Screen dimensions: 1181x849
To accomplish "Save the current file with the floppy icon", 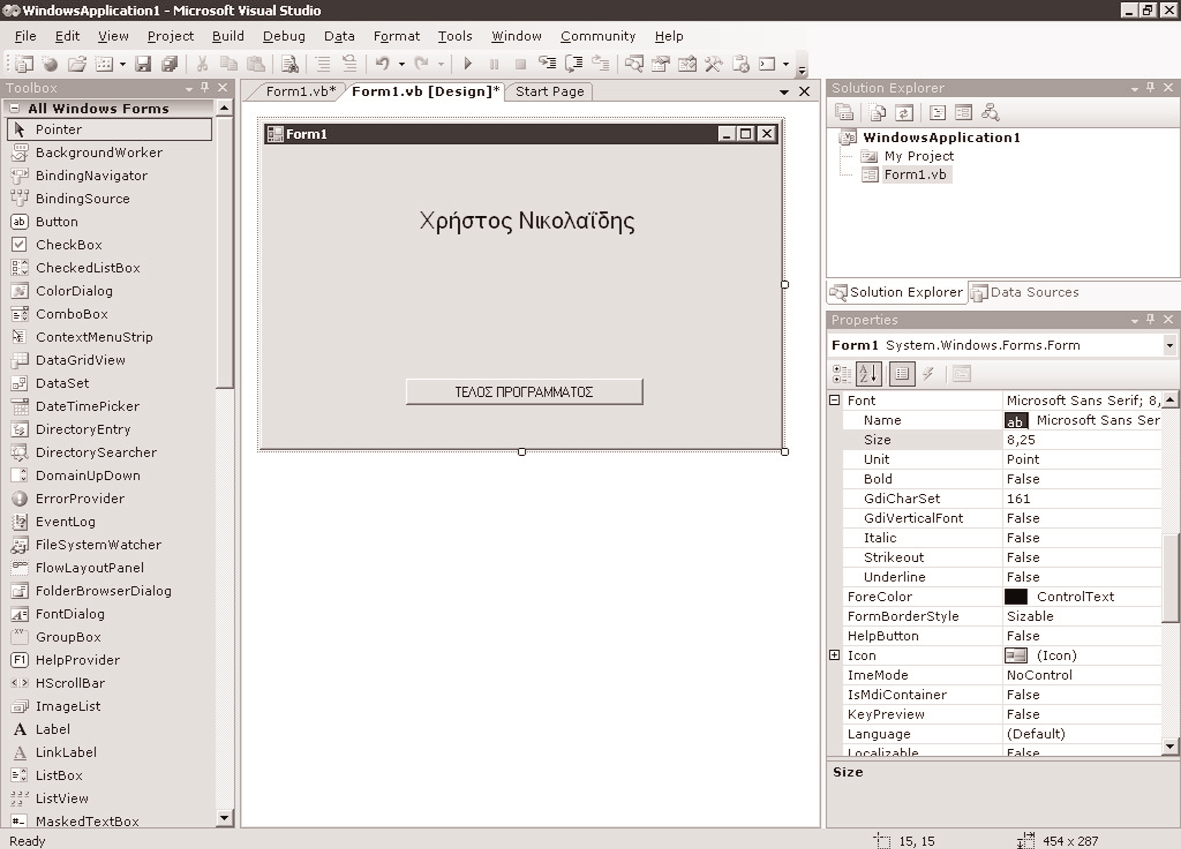I will [143, 64].
